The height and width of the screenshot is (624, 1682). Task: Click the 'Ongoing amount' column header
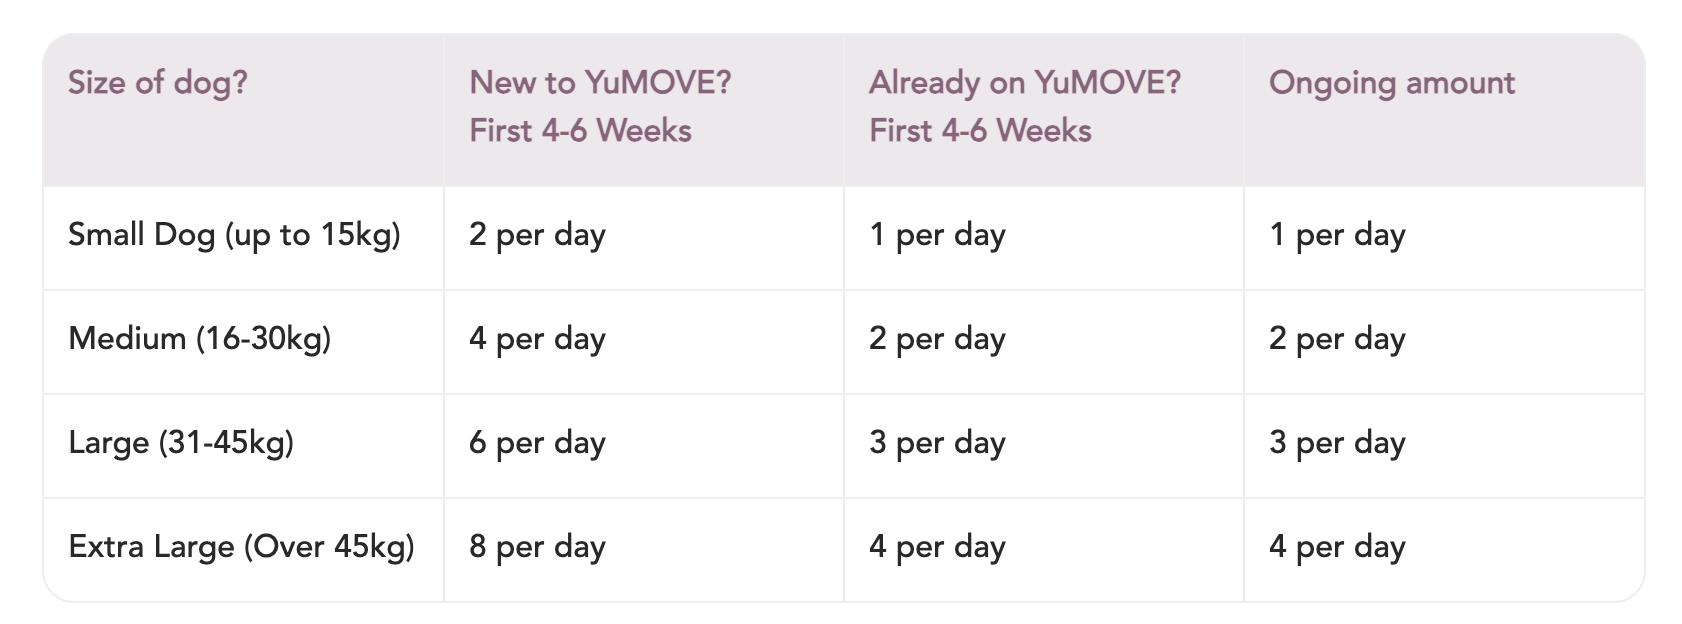1392,83
